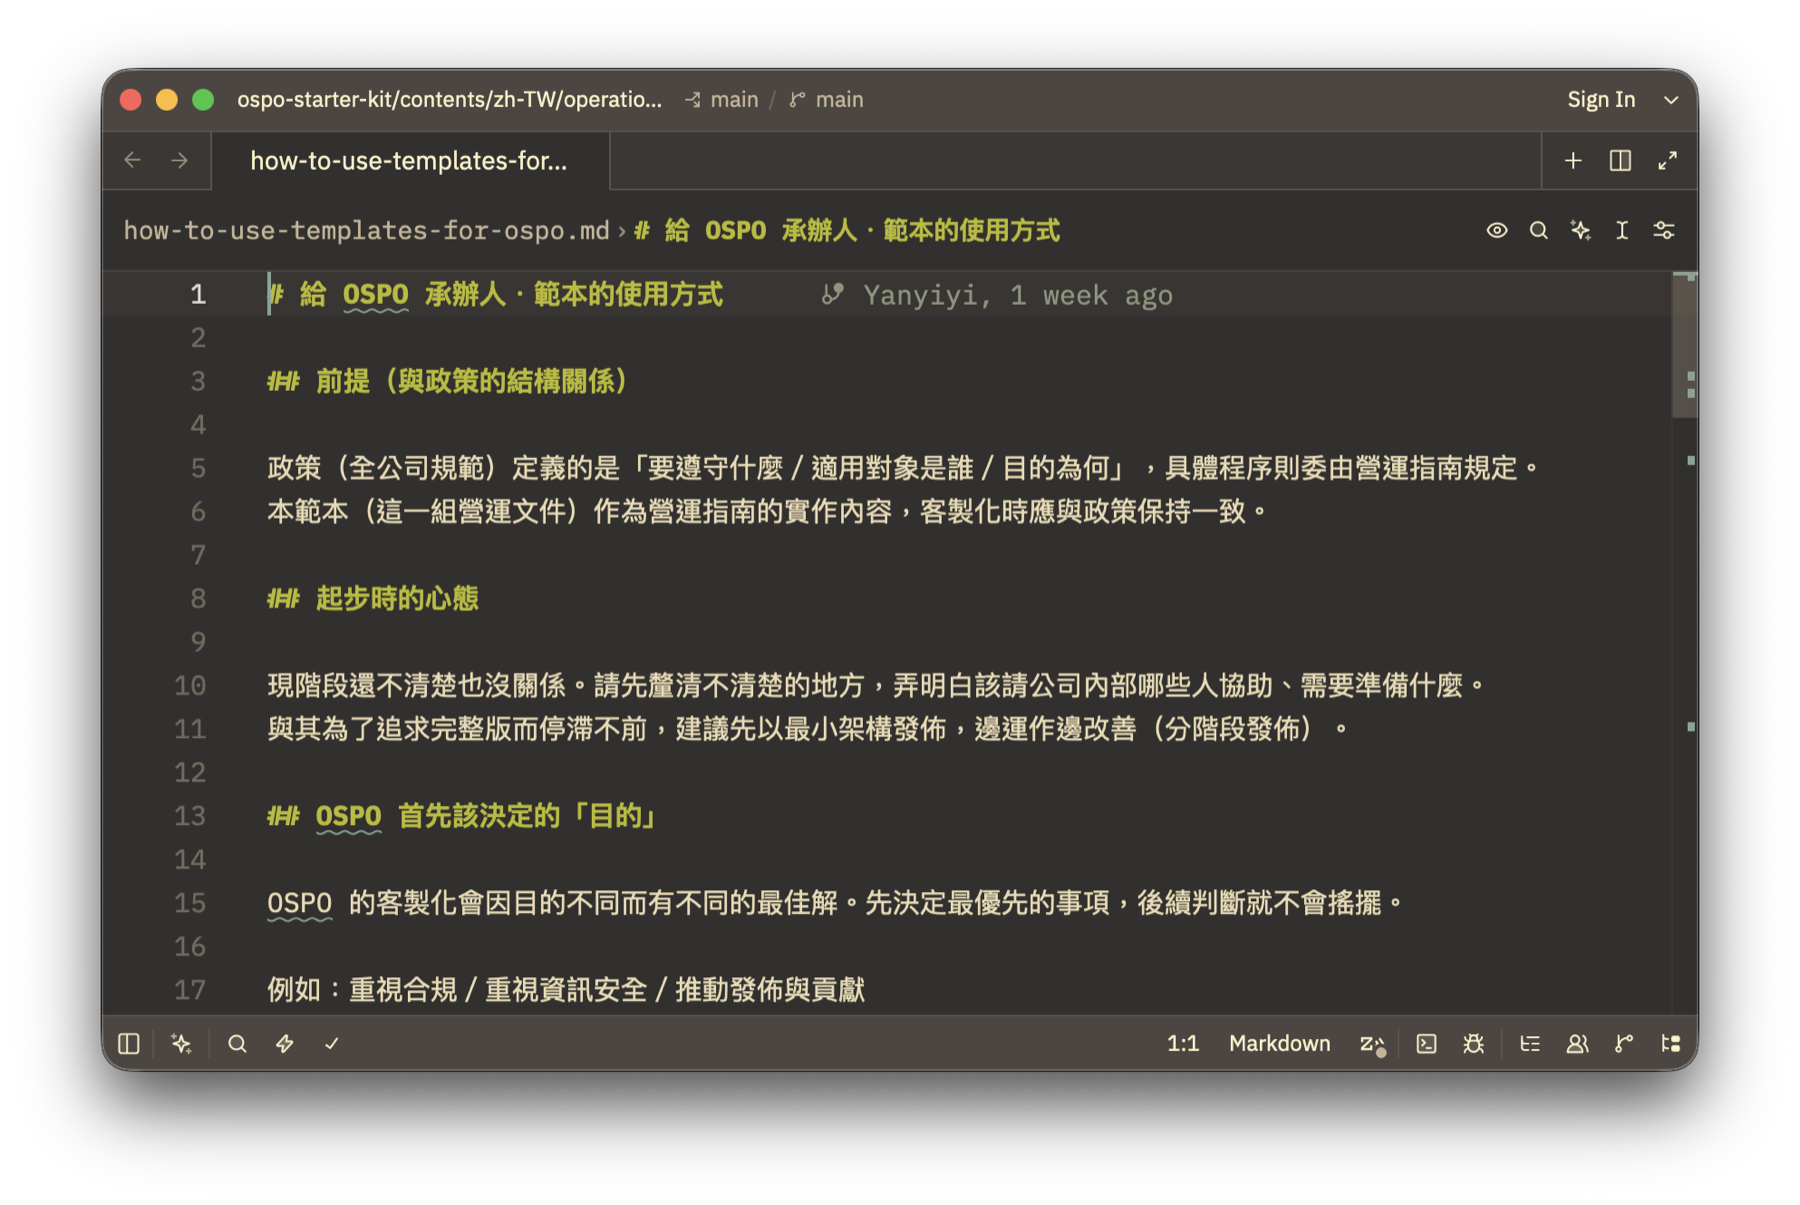Open project search in status bar
1800x1205 pixels.
tap(237, 1044)
